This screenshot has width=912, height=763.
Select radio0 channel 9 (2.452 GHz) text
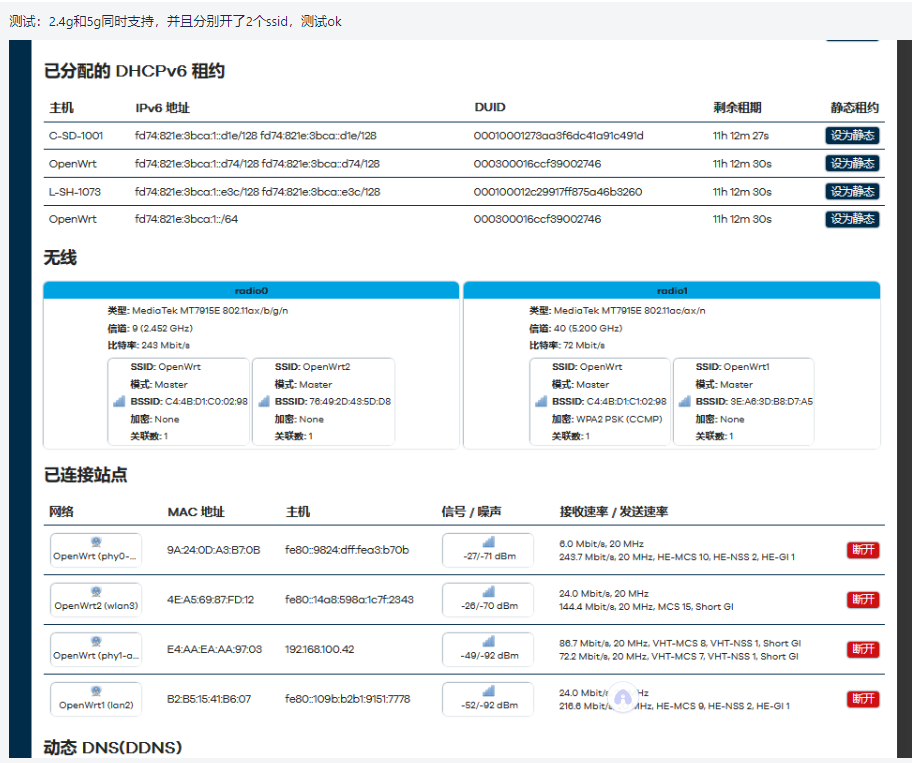162,329
